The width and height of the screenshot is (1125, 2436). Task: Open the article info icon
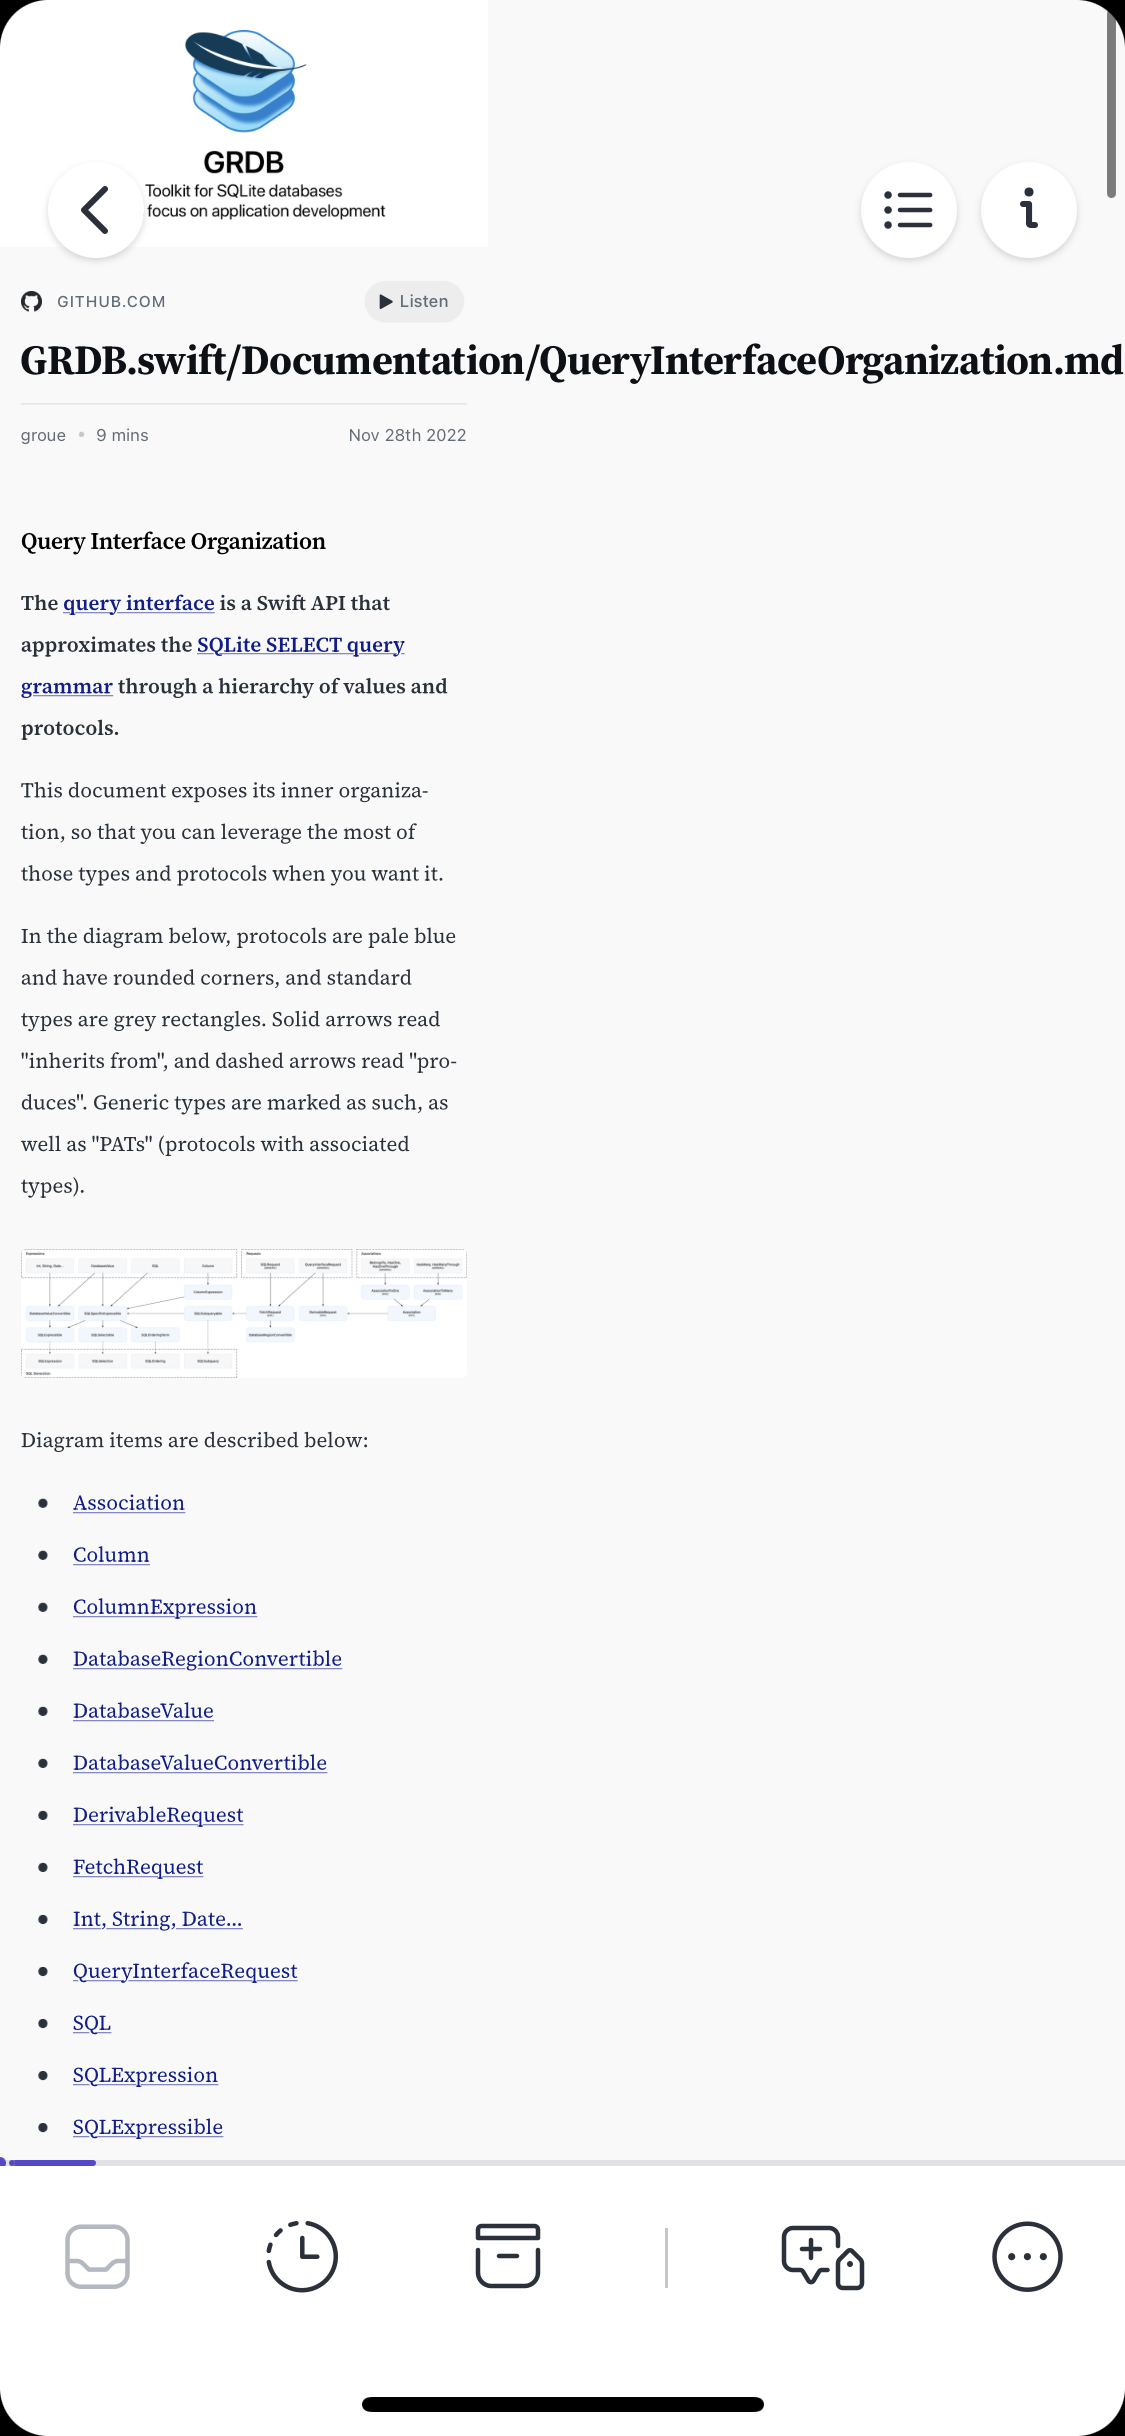(x=1028, y=210)
